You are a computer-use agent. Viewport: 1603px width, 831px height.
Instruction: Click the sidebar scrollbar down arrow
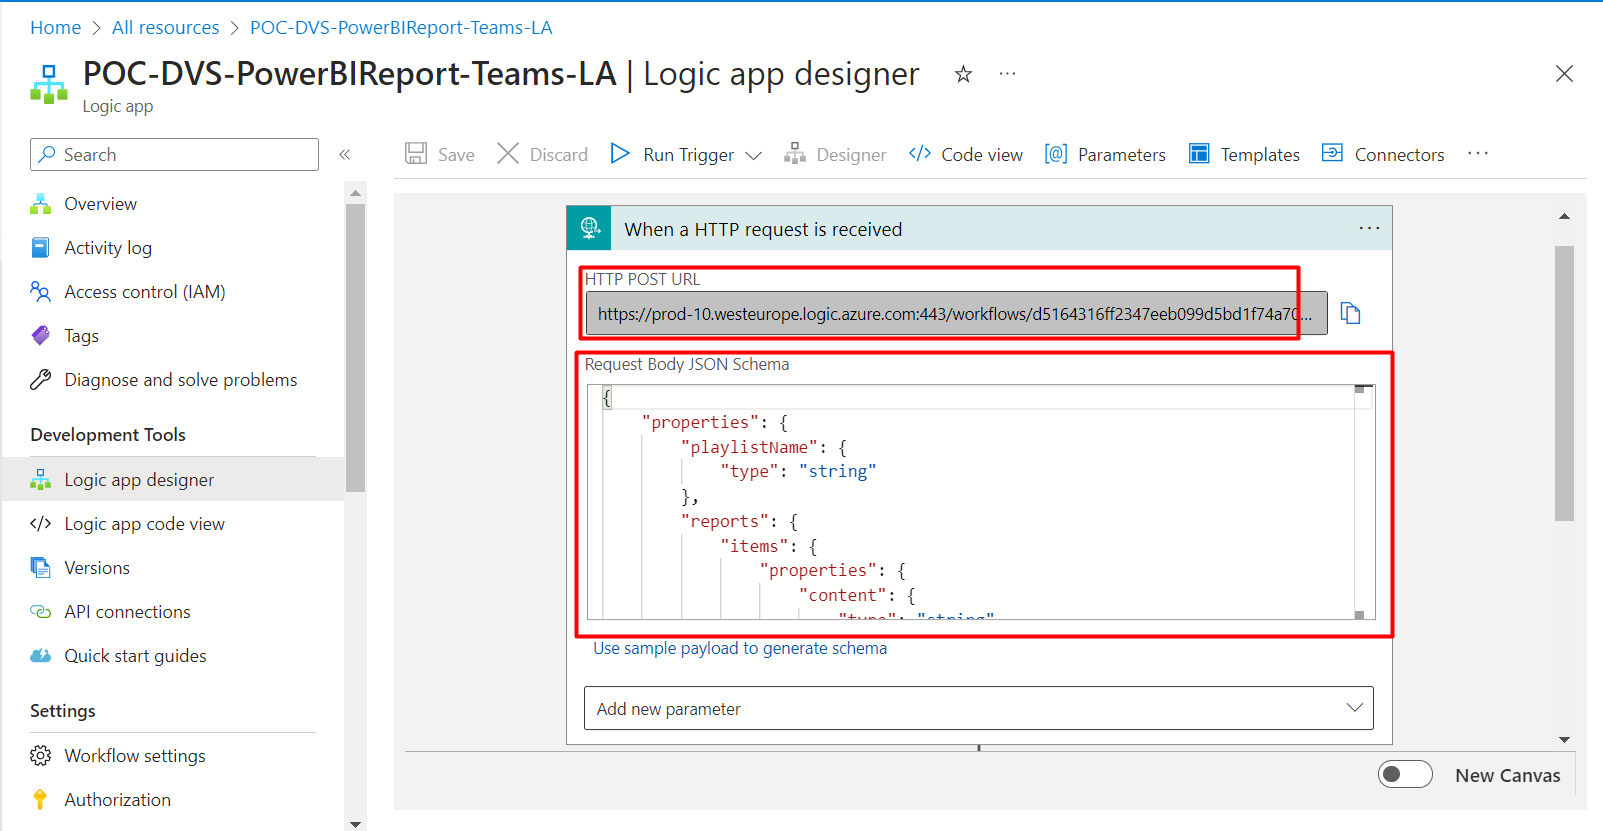pyautogui.click(x=355, y=824)
